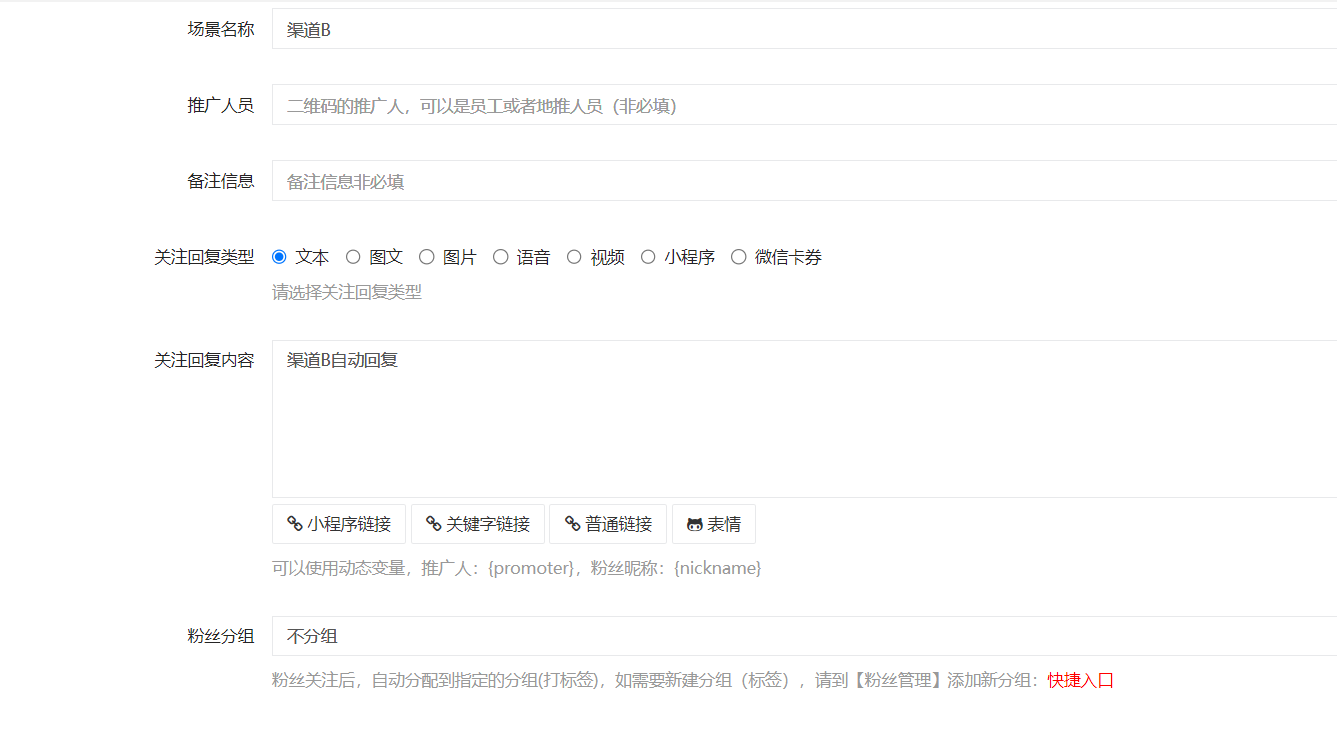The height and width of the screenshot is (730, 1337).
Task: Select the 微信卡券 reply type option
Action: pos(738,256)
